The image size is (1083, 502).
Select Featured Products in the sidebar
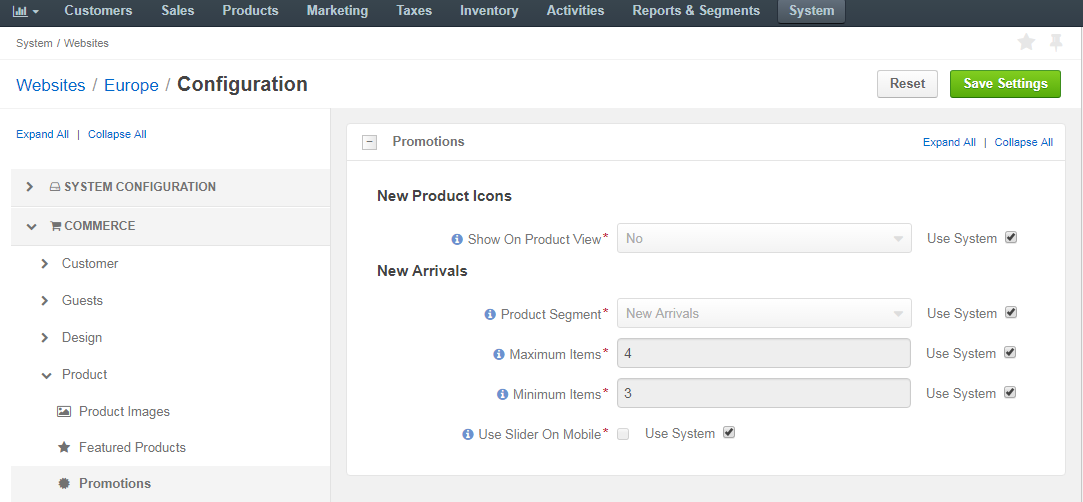click(x=133, y=447)
